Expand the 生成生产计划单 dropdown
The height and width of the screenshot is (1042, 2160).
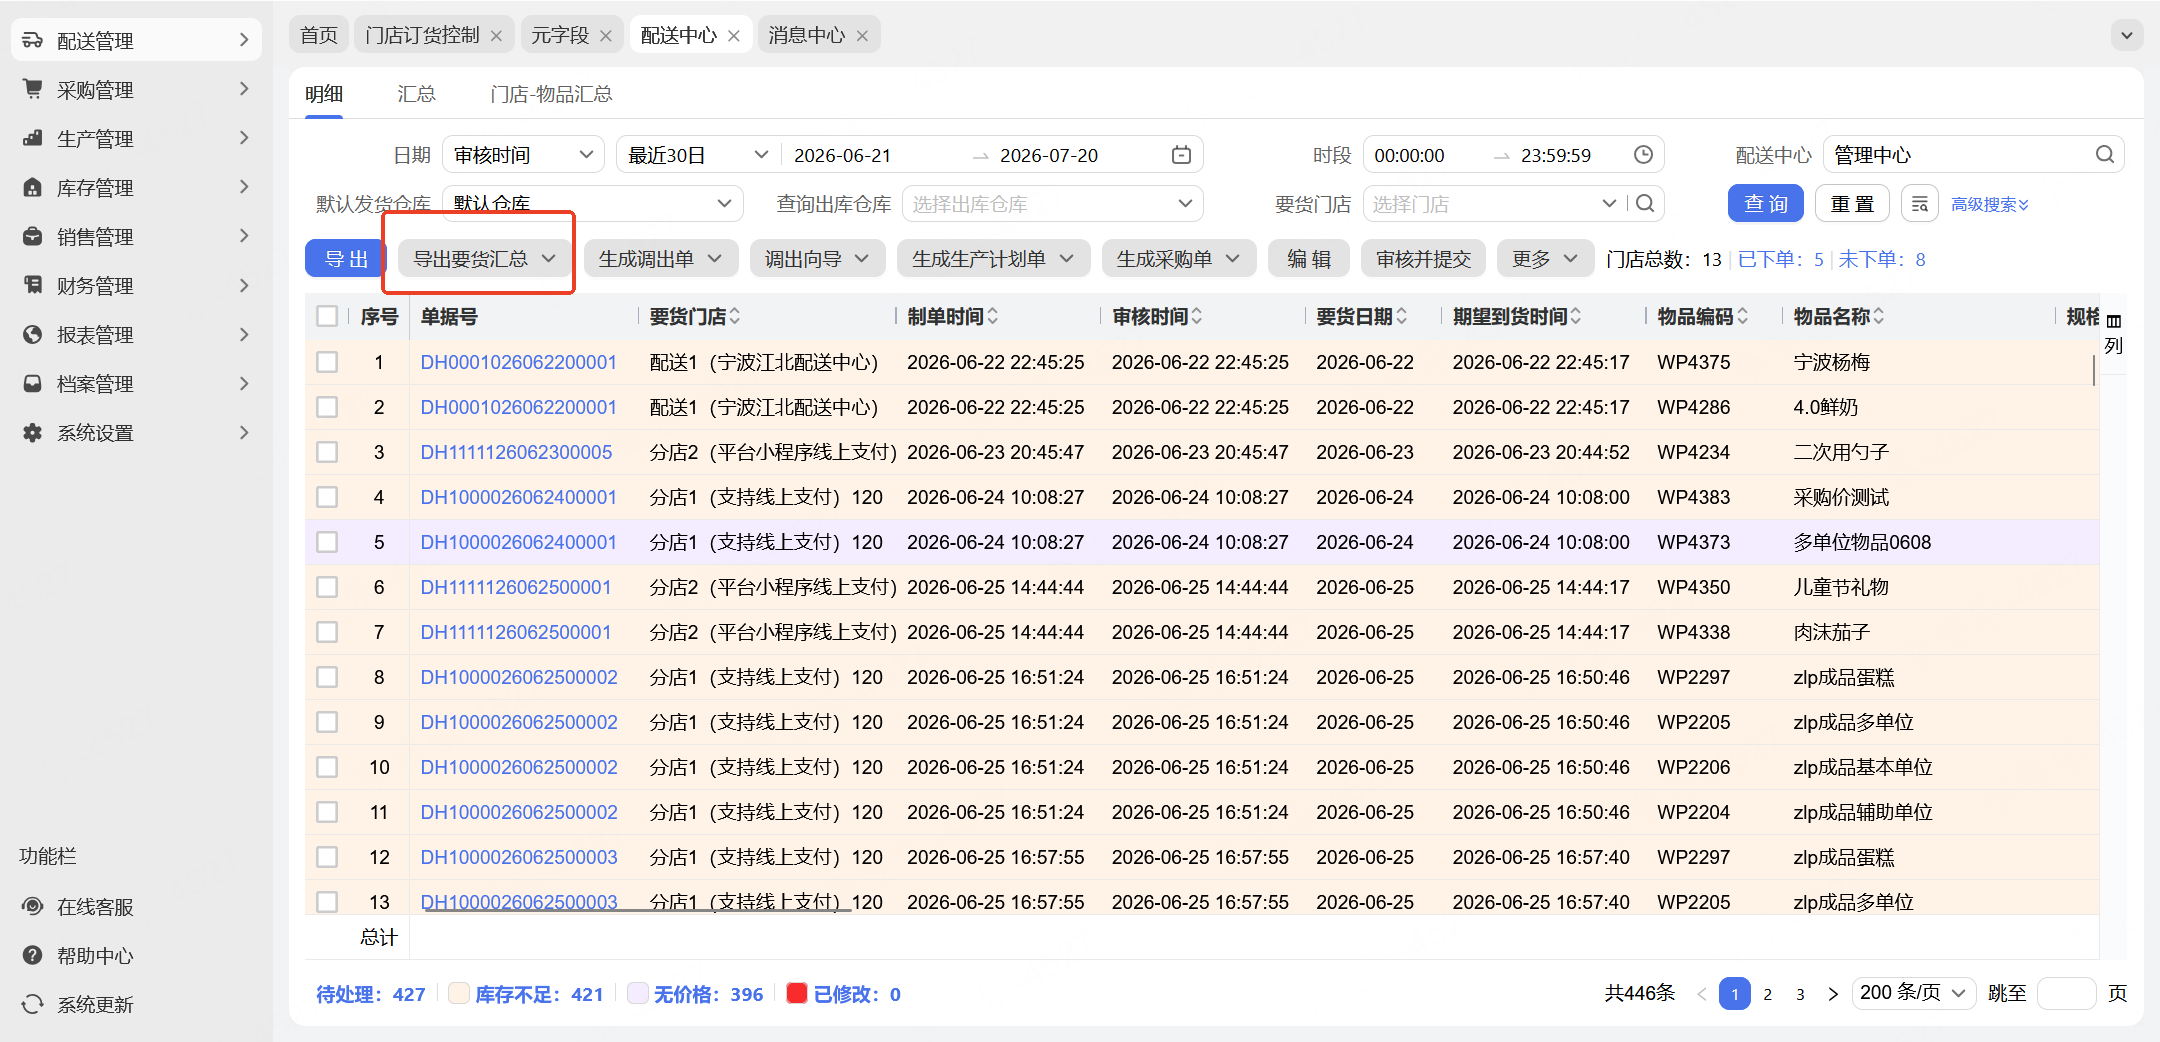993,260
